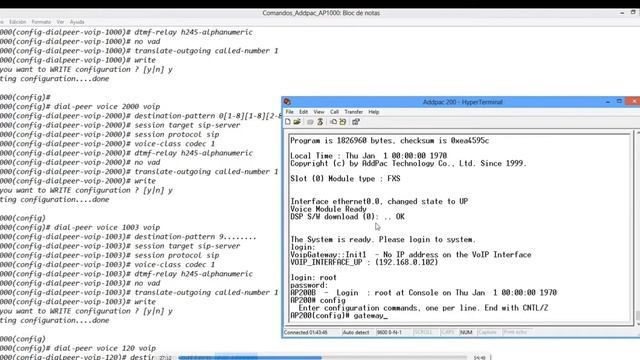
Task: Open the File menu in HyperTerminal
Action: 289,112
